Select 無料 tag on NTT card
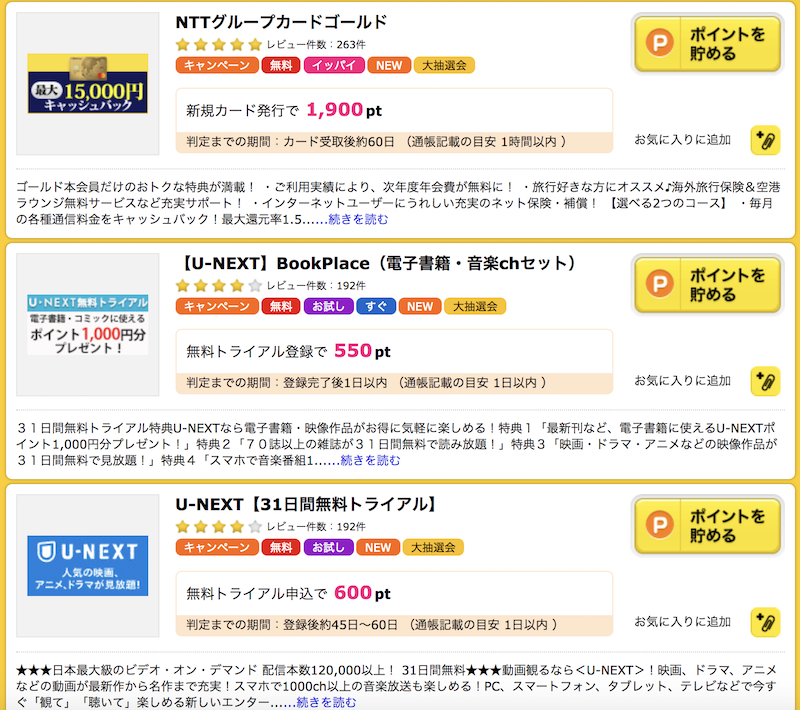 point(281,65)
